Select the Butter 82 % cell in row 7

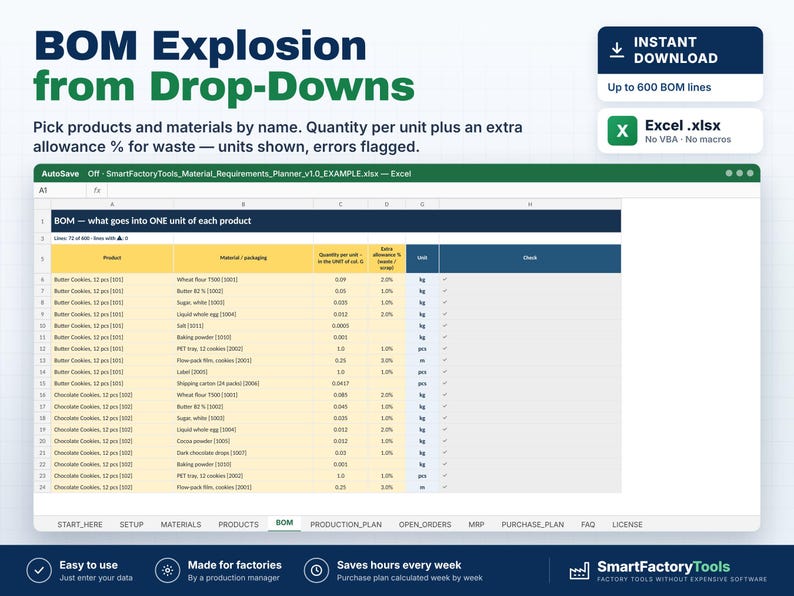[243, 291]
